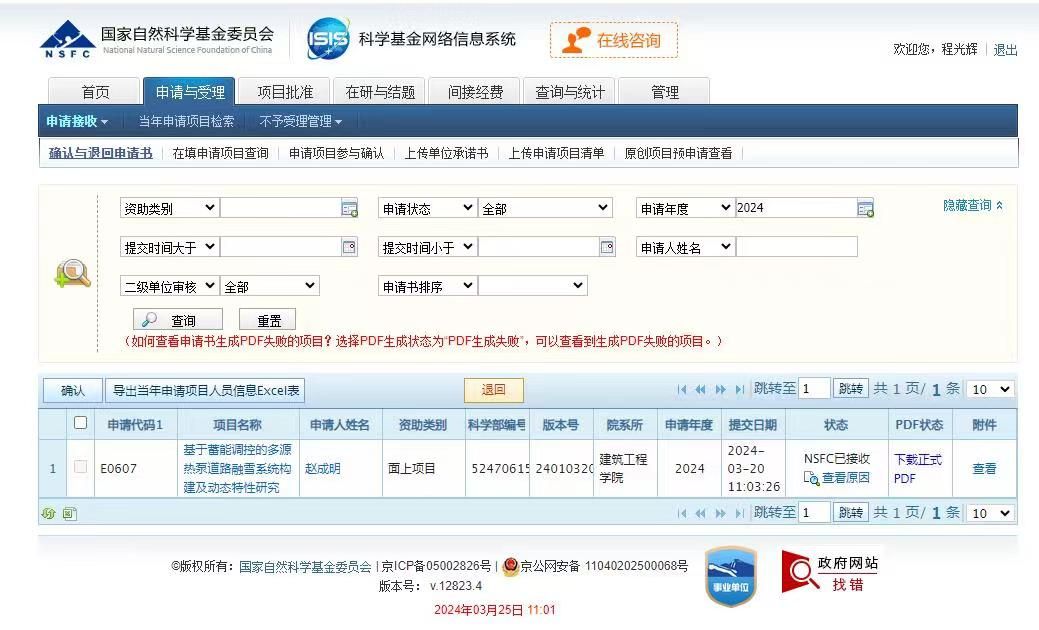The width and height of the screenshot is (1039, 630).
Task: Open the 申请年度 field selector dropdown
Action: pyautogui.click(x=684, y=208)
